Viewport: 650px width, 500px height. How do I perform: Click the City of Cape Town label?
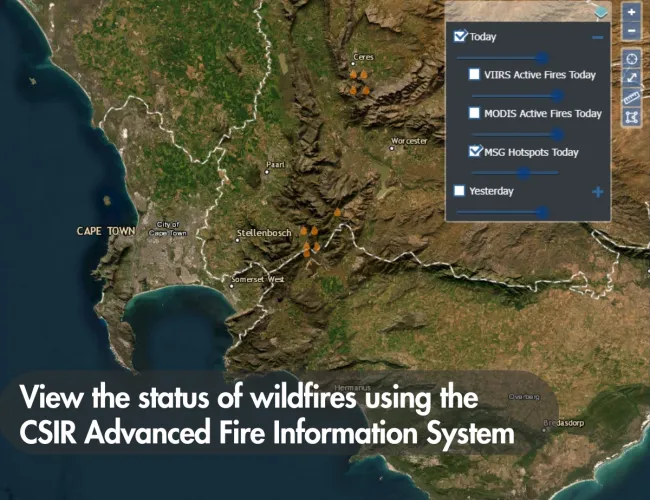(168, 228)
